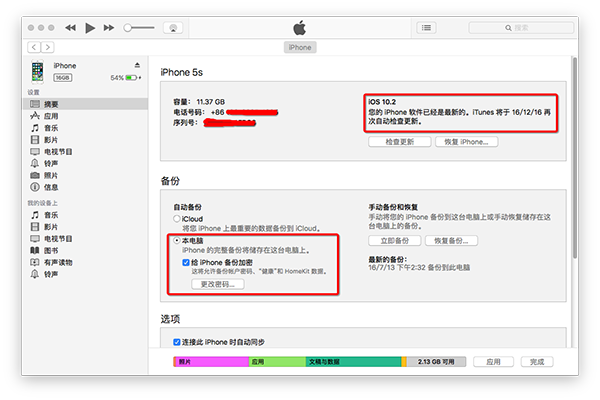Open 信息 in the sidebar
Screen dimensions: 600x400
[x=85, y=187]
